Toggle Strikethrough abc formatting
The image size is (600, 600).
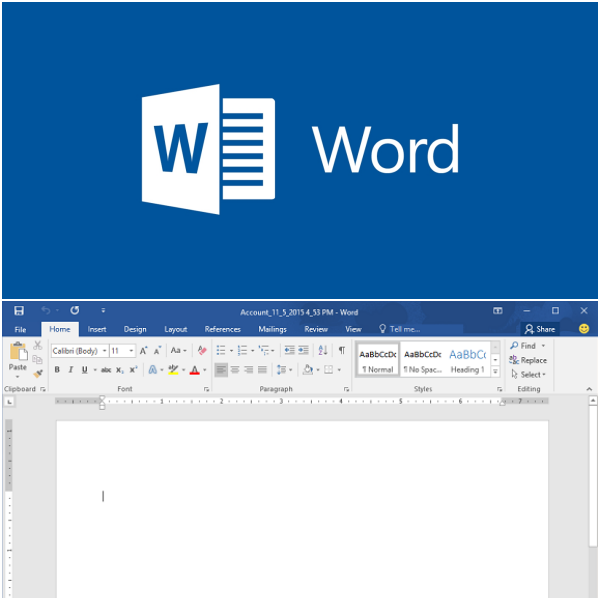click(106, 370)
